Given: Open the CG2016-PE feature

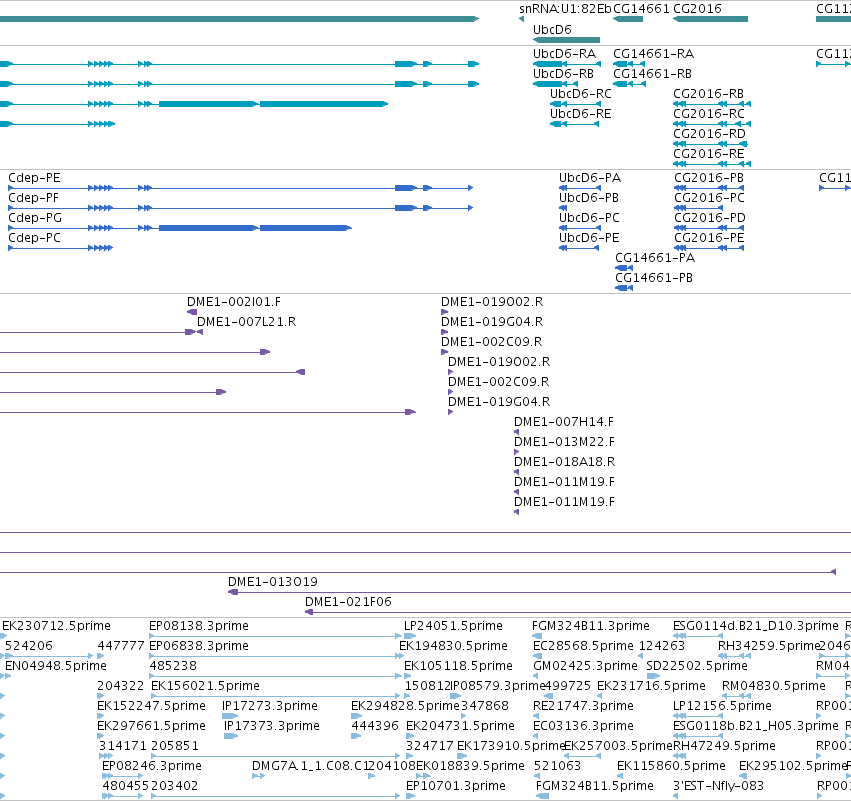Looking at the screenshot, I should pos(709,238).
